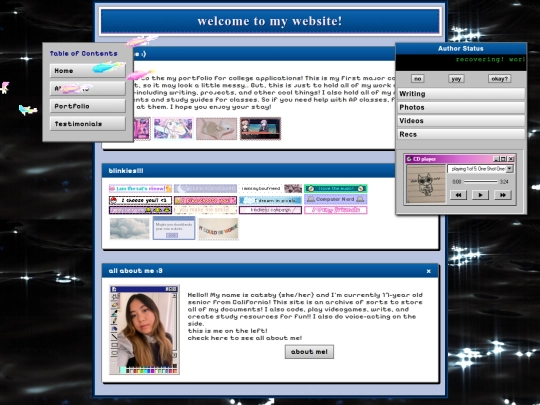Click the self-portrait photo in paint window
The image size is (540, 405).
click(145, 330)
